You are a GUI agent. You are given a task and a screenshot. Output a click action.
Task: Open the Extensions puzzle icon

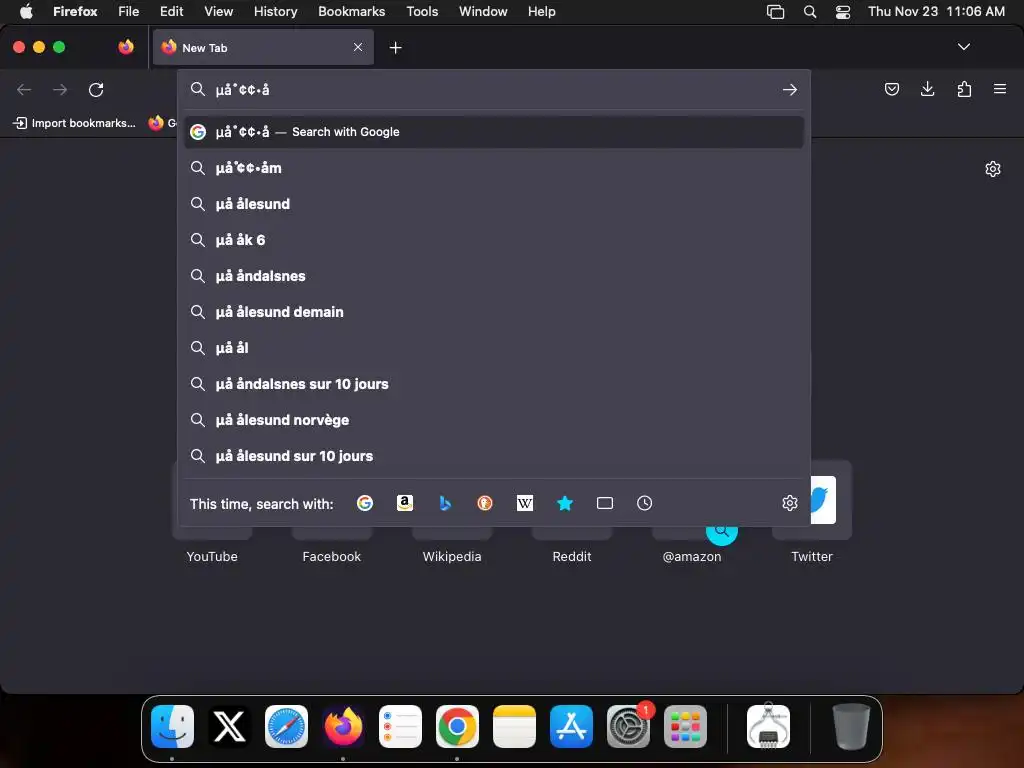(x=964, y=89)
